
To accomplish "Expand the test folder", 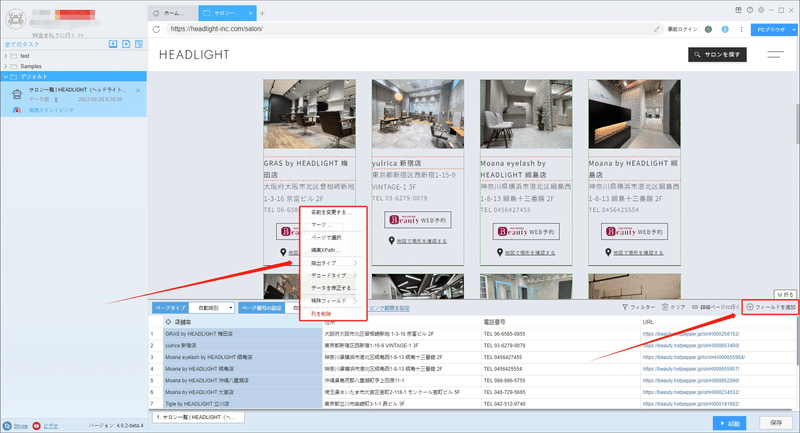I will point(6,56).
